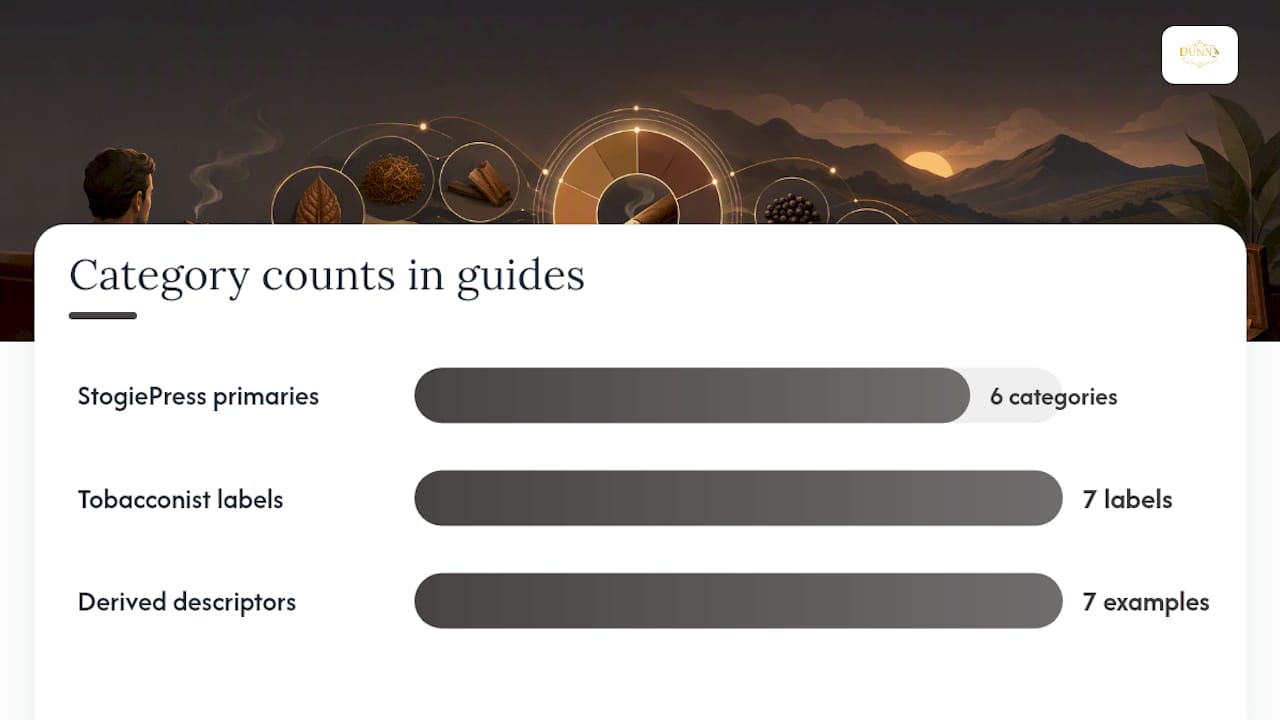
Task: Select the '7 labels' value text
Action: (x=1127, y=499)
